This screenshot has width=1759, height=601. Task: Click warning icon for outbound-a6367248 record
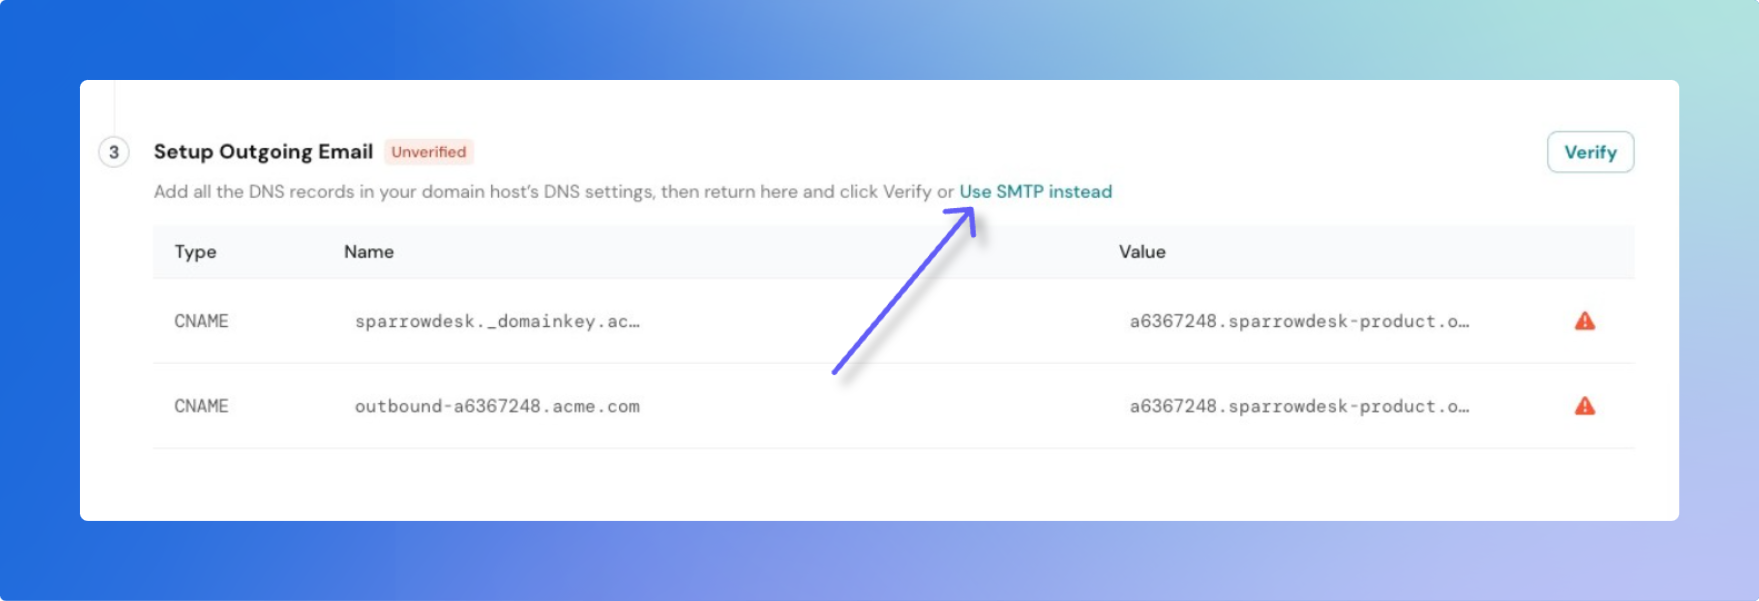[x=1585, y=406]
